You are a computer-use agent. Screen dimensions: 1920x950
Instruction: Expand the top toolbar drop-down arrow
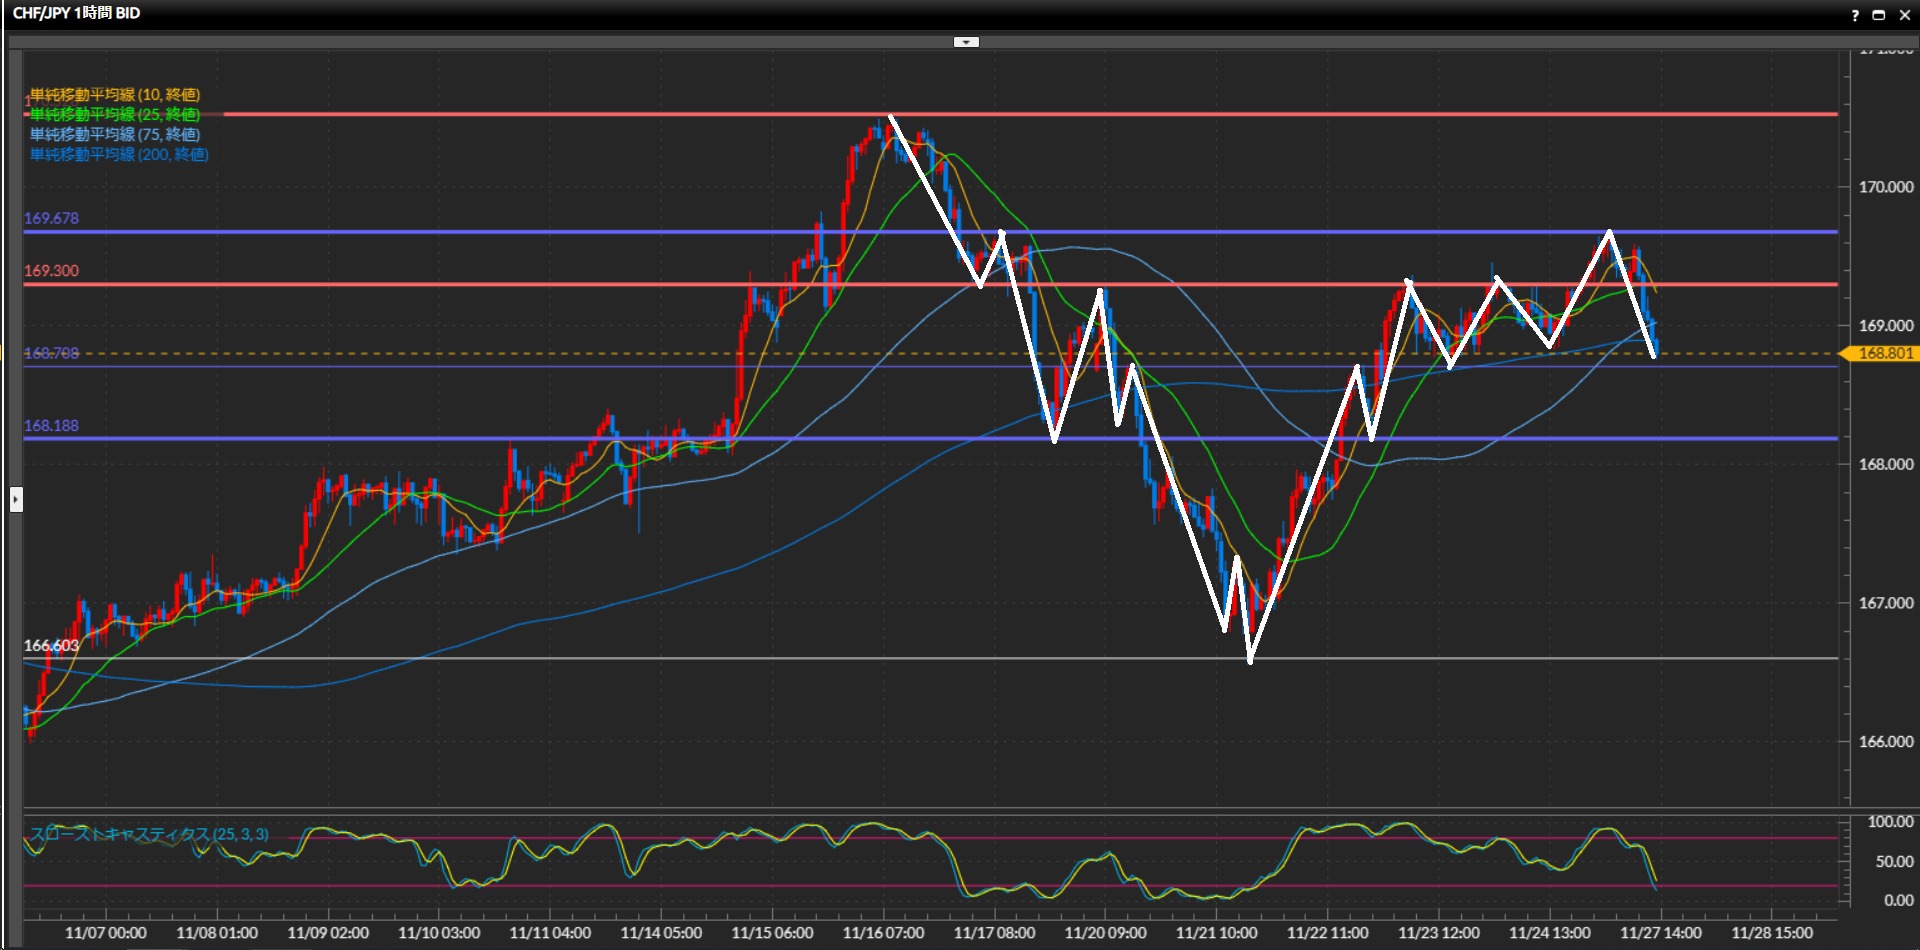tap(966, 42)
